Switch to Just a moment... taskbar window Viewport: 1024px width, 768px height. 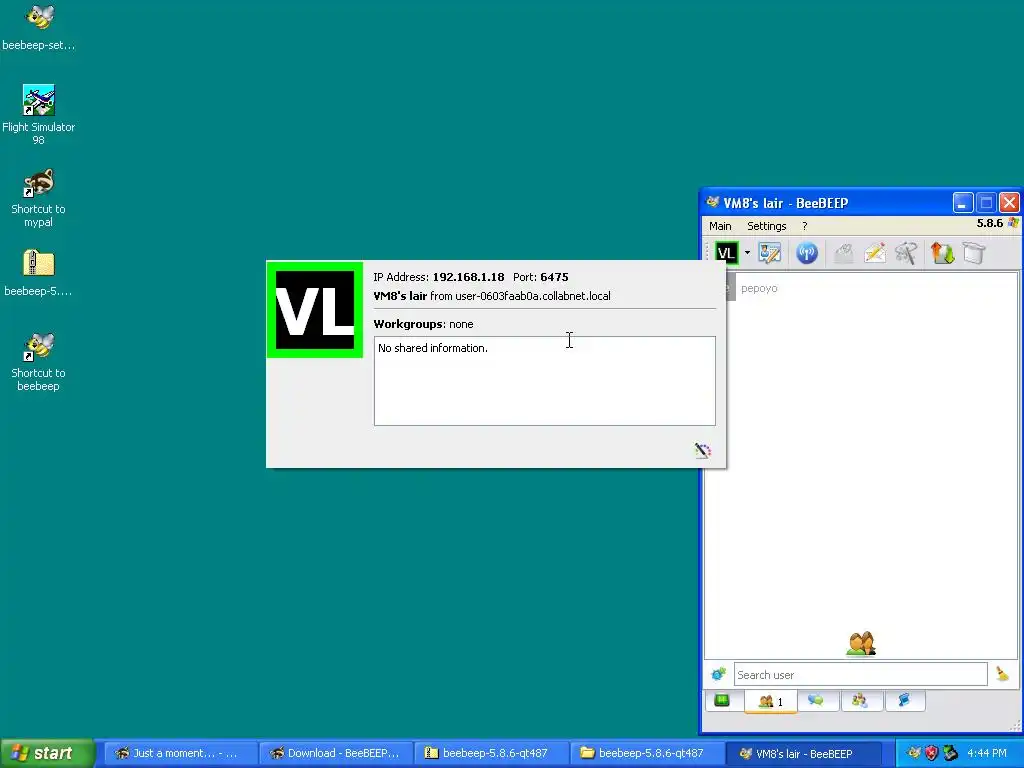click(x=179, y=753)
